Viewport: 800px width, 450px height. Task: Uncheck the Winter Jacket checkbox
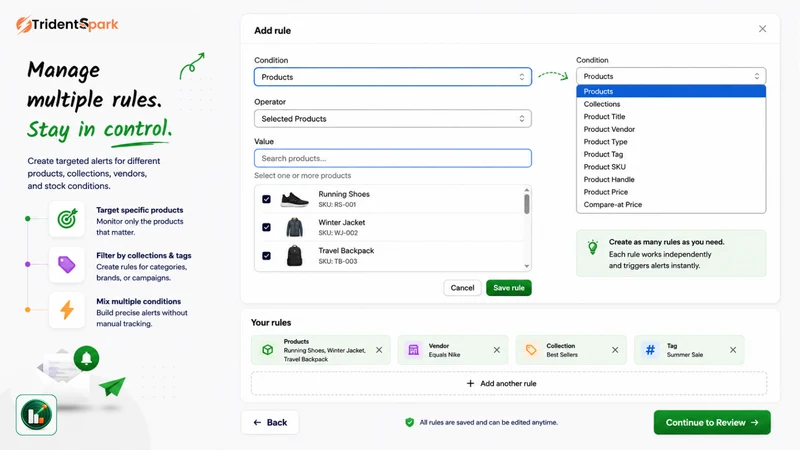(266, 227)
